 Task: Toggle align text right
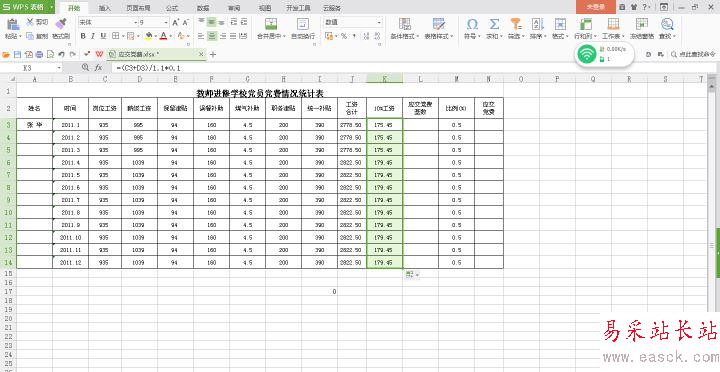[x=223, y=36]
